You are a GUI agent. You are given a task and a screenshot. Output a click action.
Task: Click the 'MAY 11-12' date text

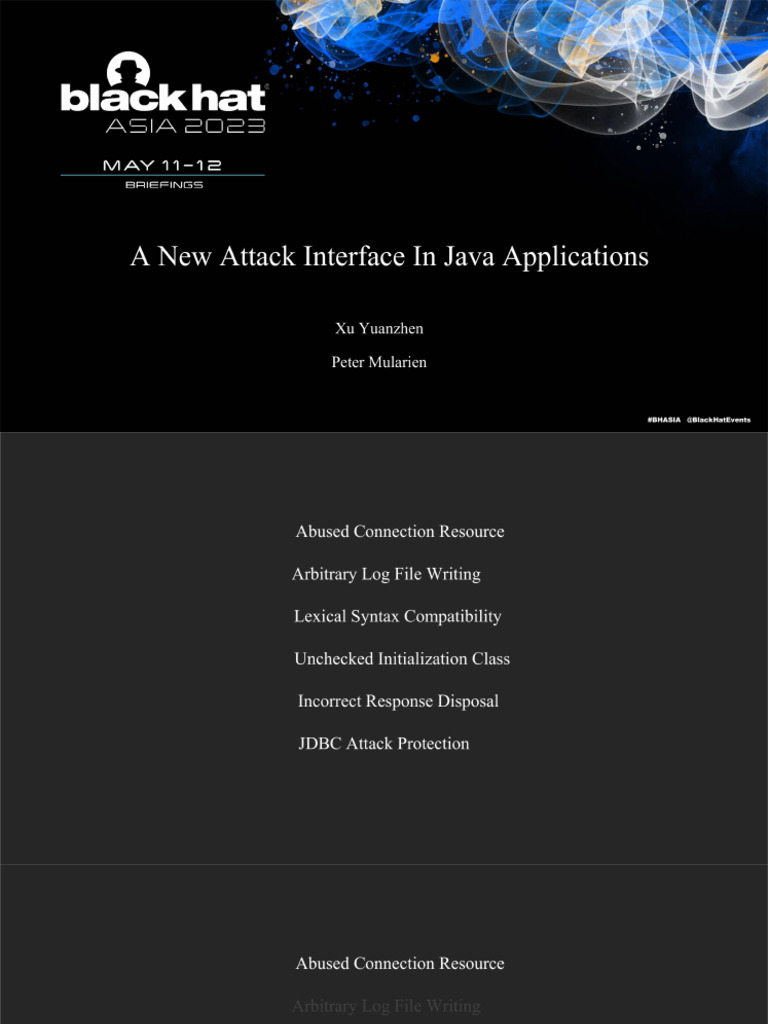[162, 165]
